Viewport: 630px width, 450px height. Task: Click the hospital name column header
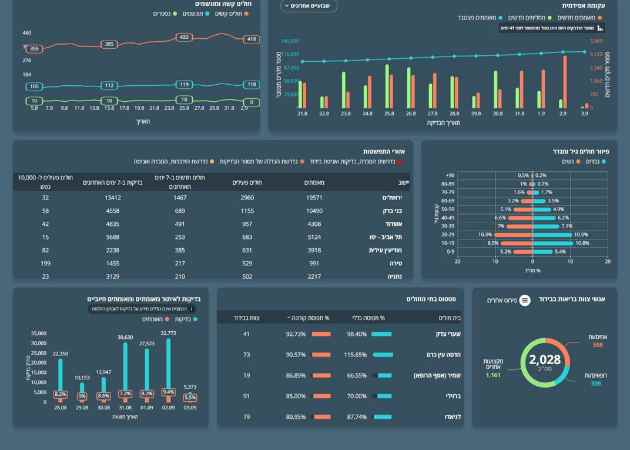pyautogui.click(x=450, y=318)
